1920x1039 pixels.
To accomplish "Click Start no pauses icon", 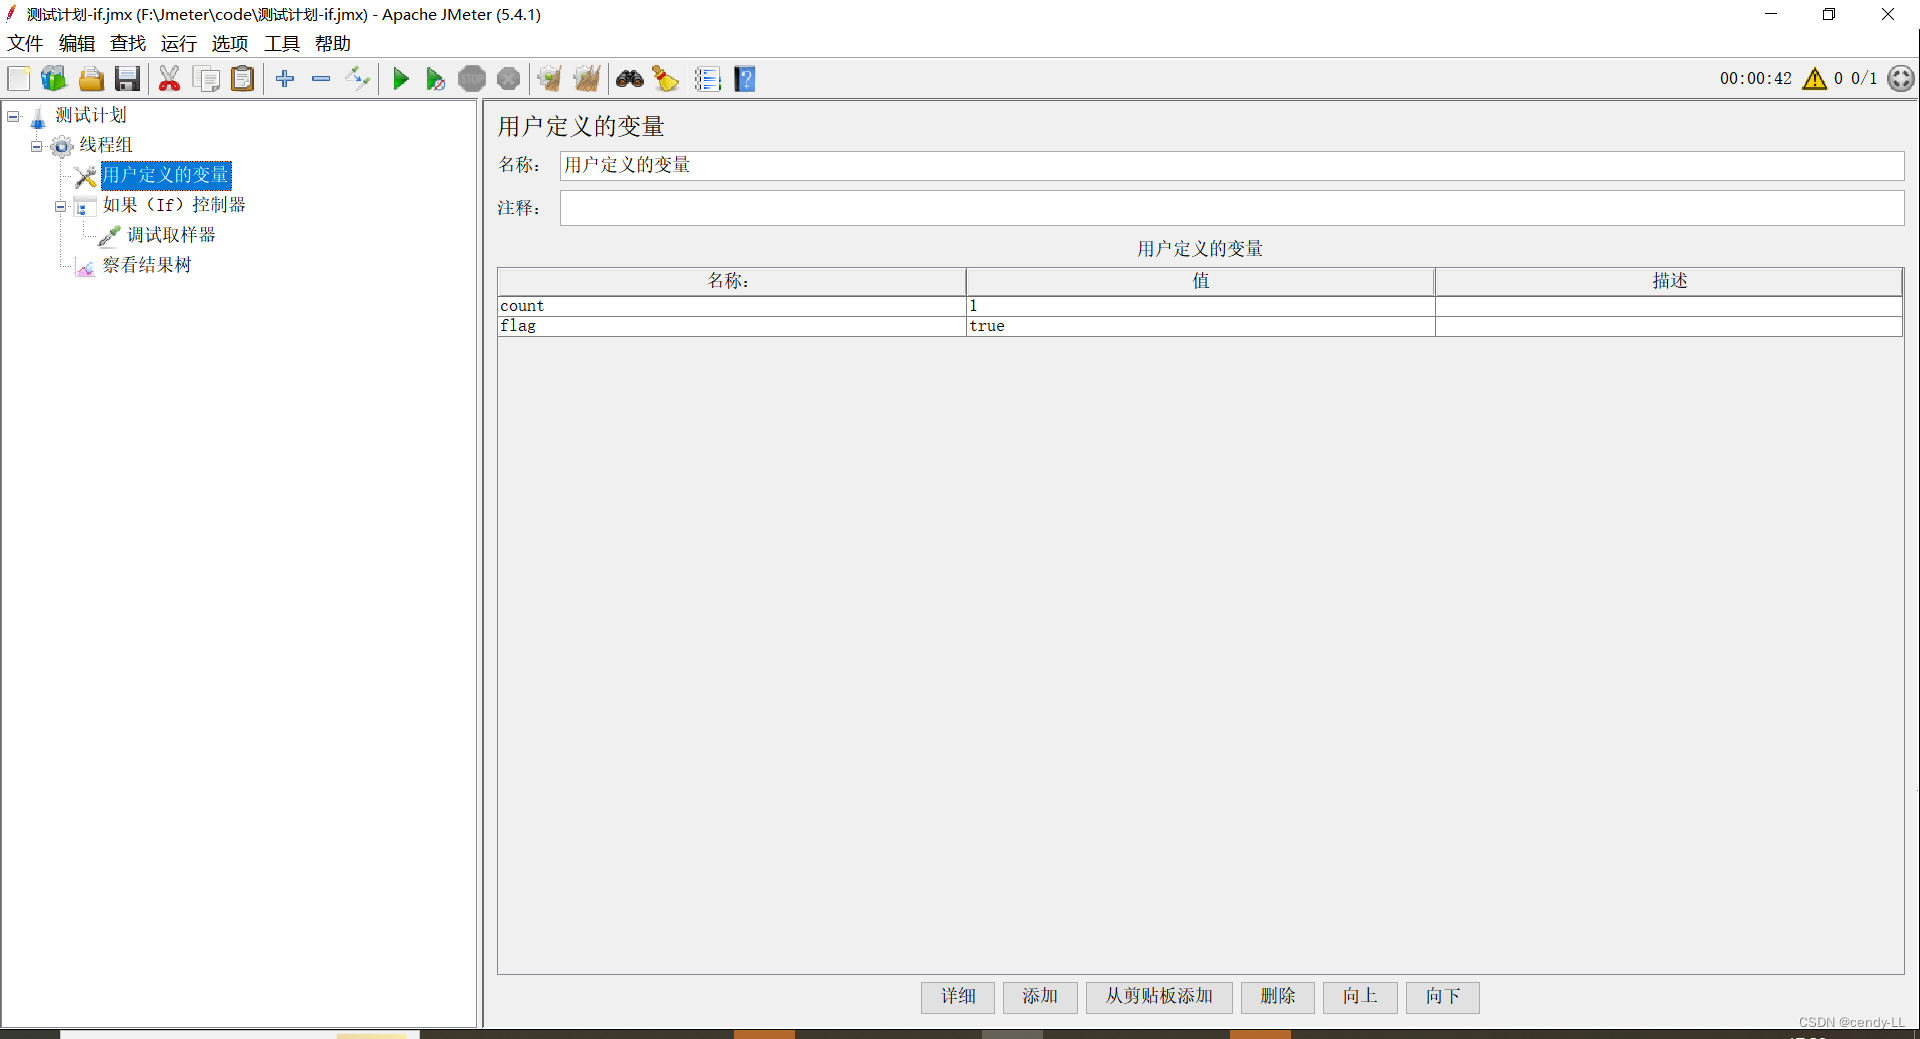I will pyautogui.click(x=435, y=79).
